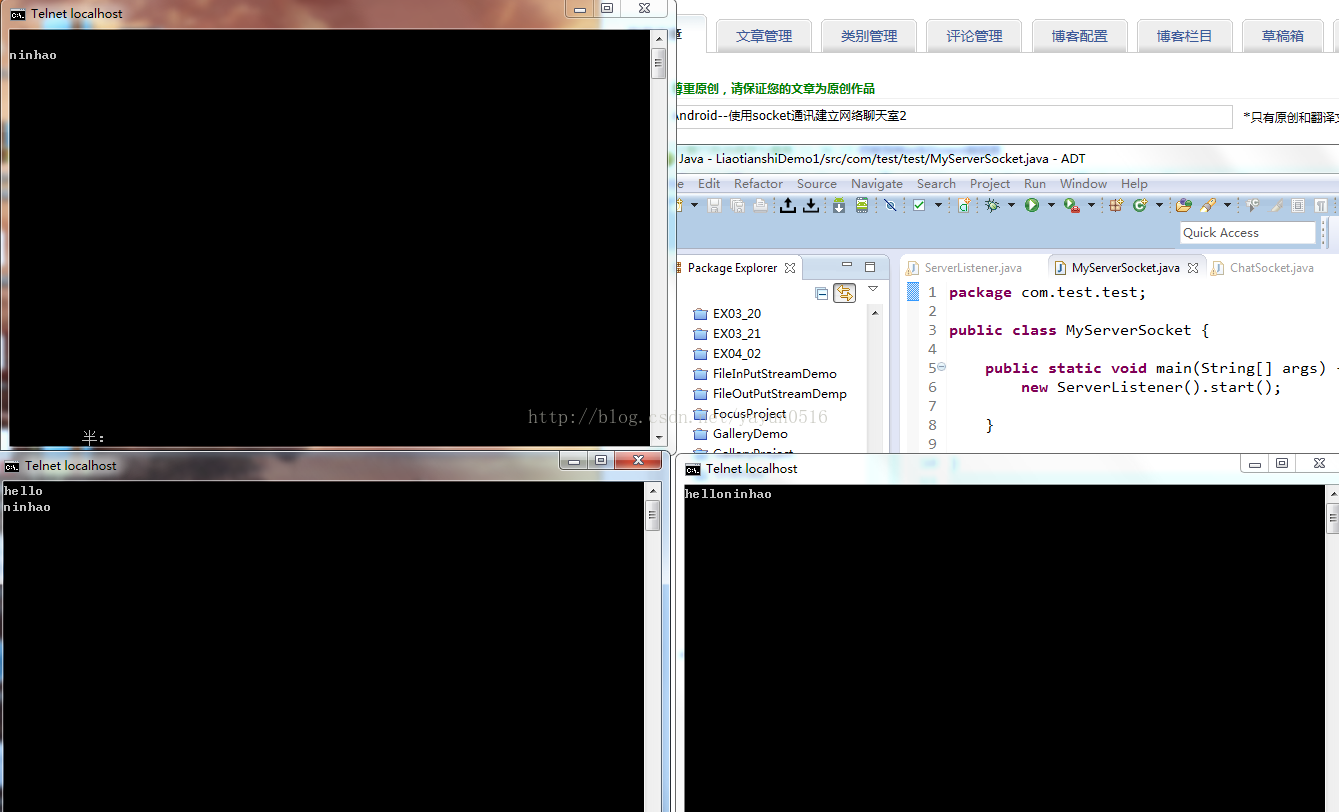This screenshot has width=1339, height=812.
Task: Switch to ChatSocket.java editor tab
Action: click(x=1263, y=268)
